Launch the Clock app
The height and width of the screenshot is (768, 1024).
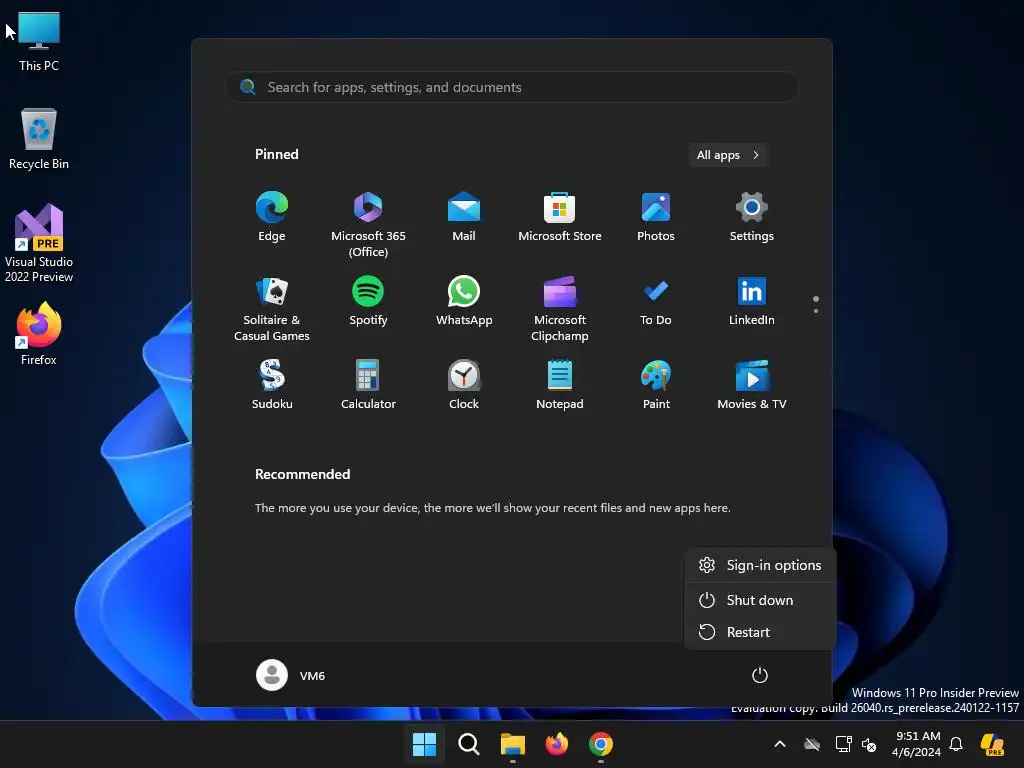click(x=464, y=385)
